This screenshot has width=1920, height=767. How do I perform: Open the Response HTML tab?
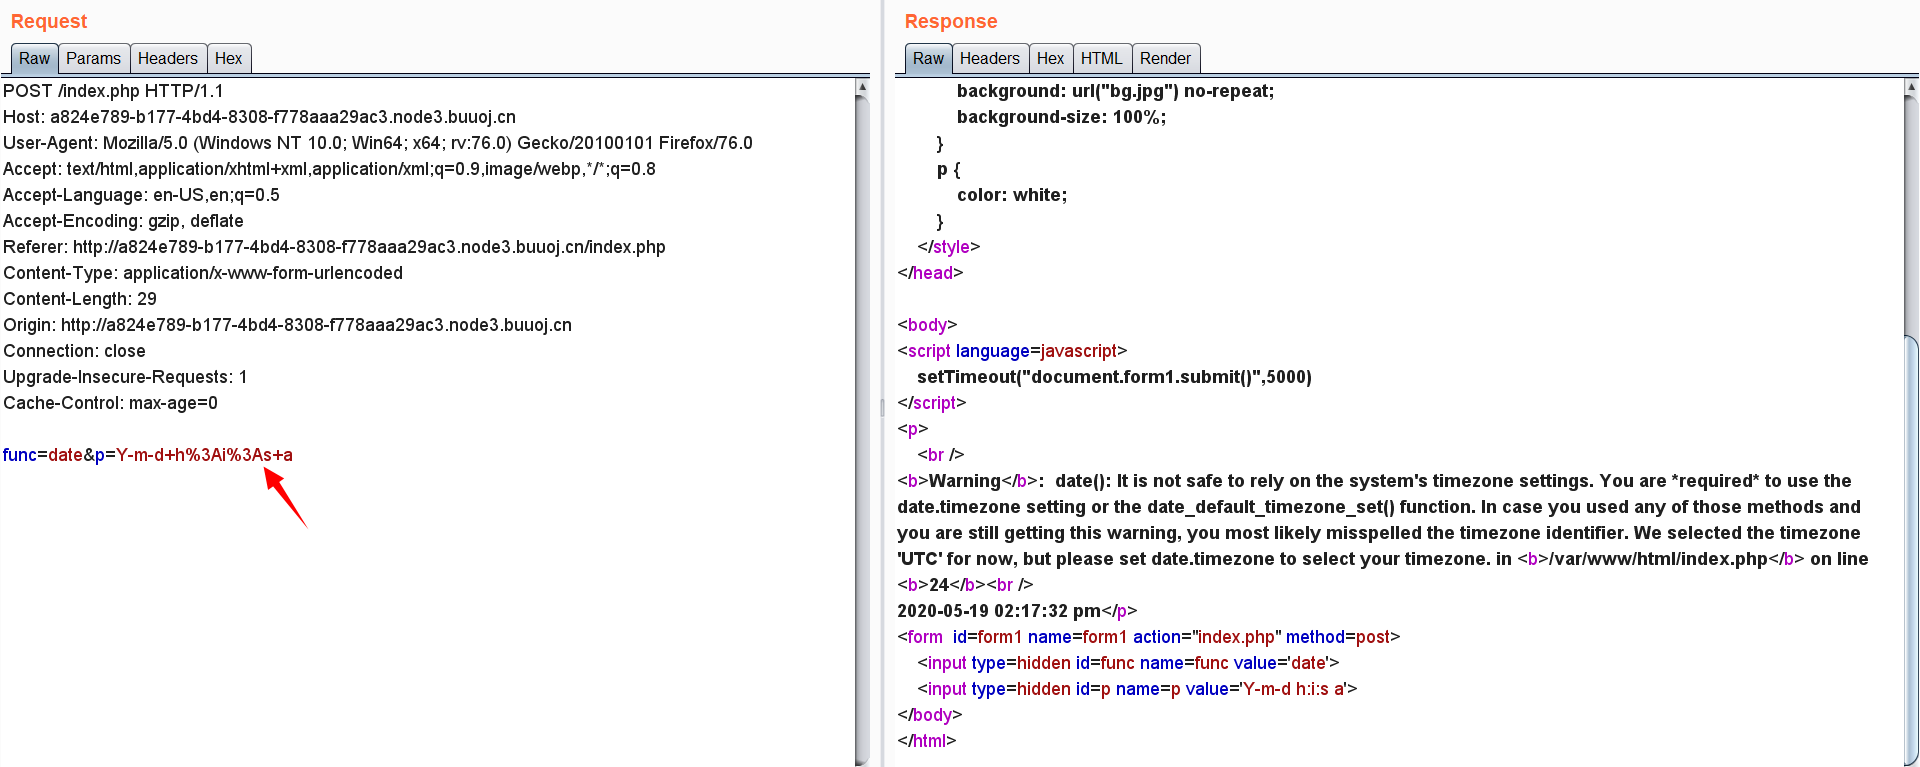[1101, 59]
